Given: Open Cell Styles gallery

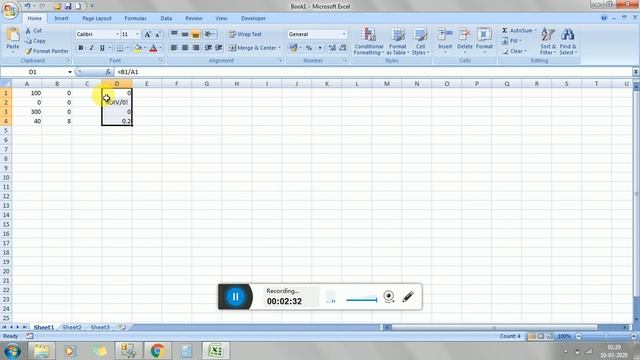Looking at the screenshot, I should [x=420, y=41].
